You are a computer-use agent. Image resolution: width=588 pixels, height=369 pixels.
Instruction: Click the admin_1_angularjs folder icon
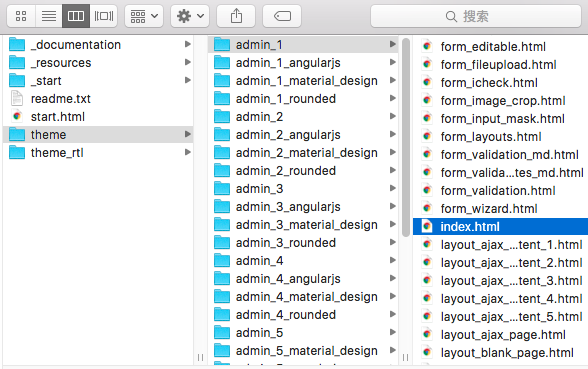coord(222,63)
